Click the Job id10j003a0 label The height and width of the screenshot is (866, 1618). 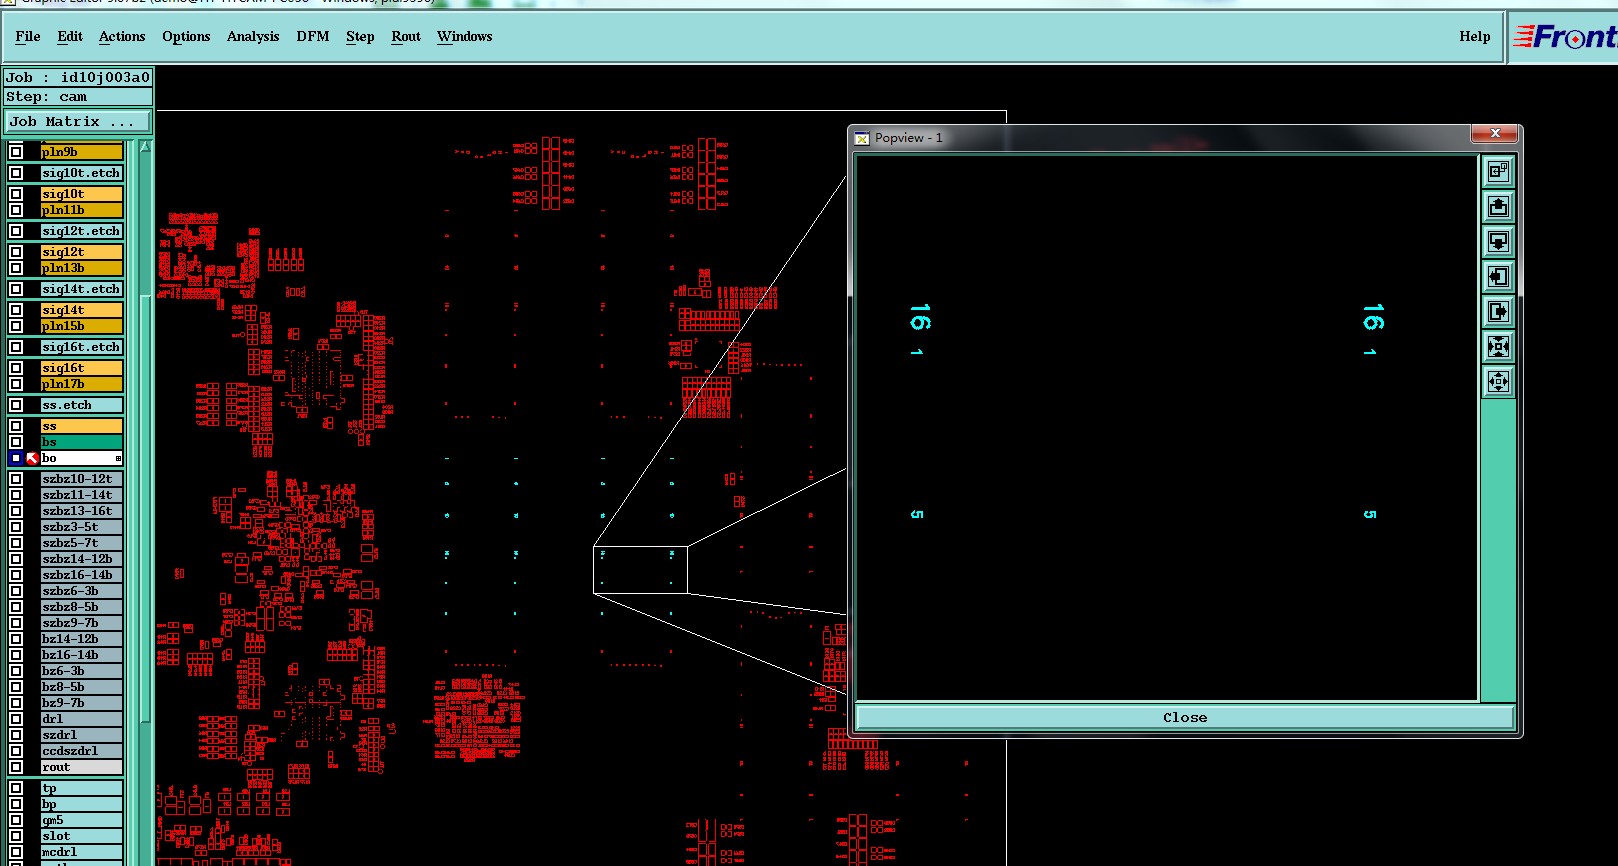point(78,77)
